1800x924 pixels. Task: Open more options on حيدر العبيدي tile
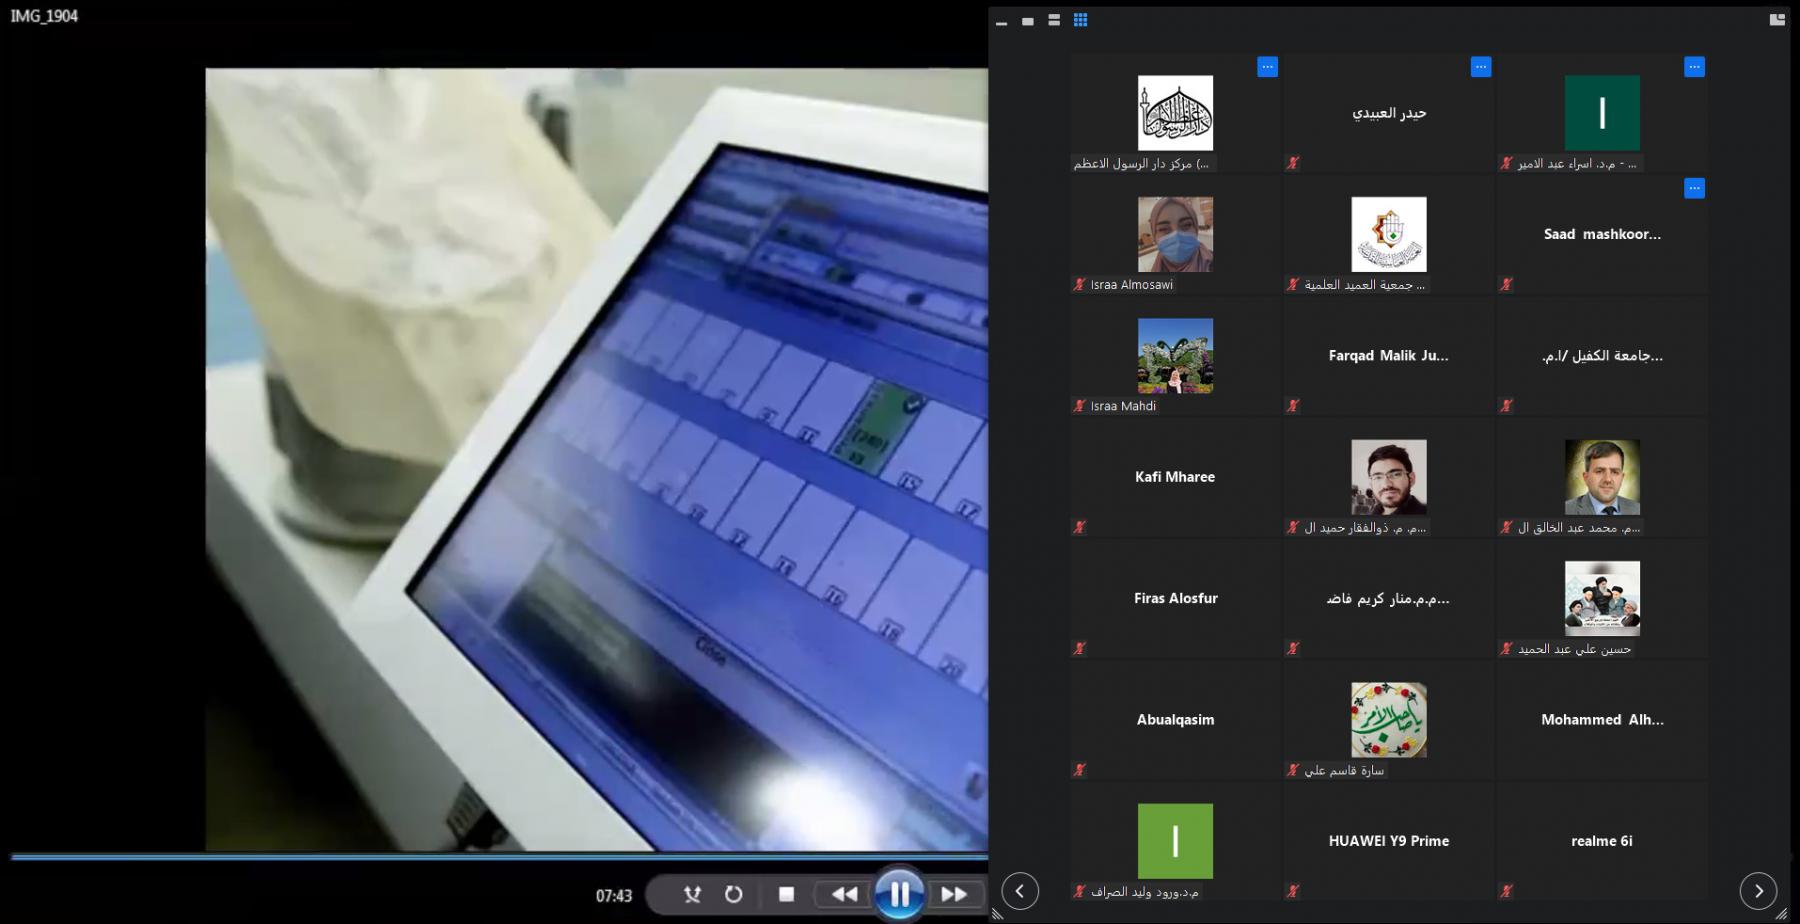(1481, 67)
